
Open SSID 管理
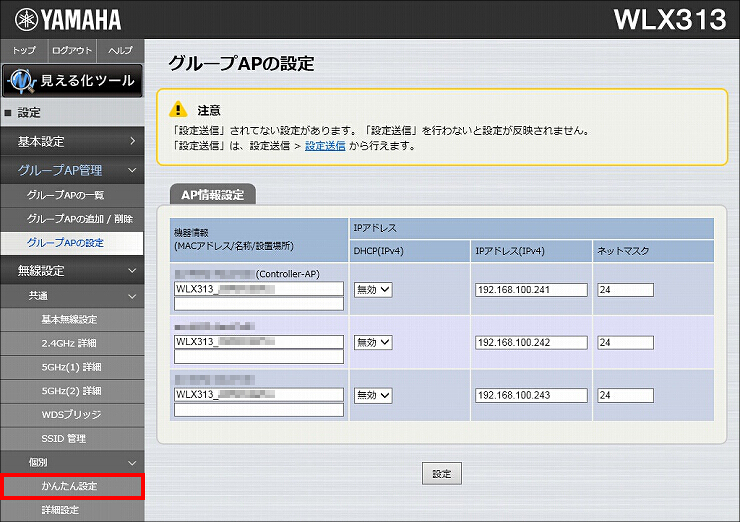click(x=72, y=438)
